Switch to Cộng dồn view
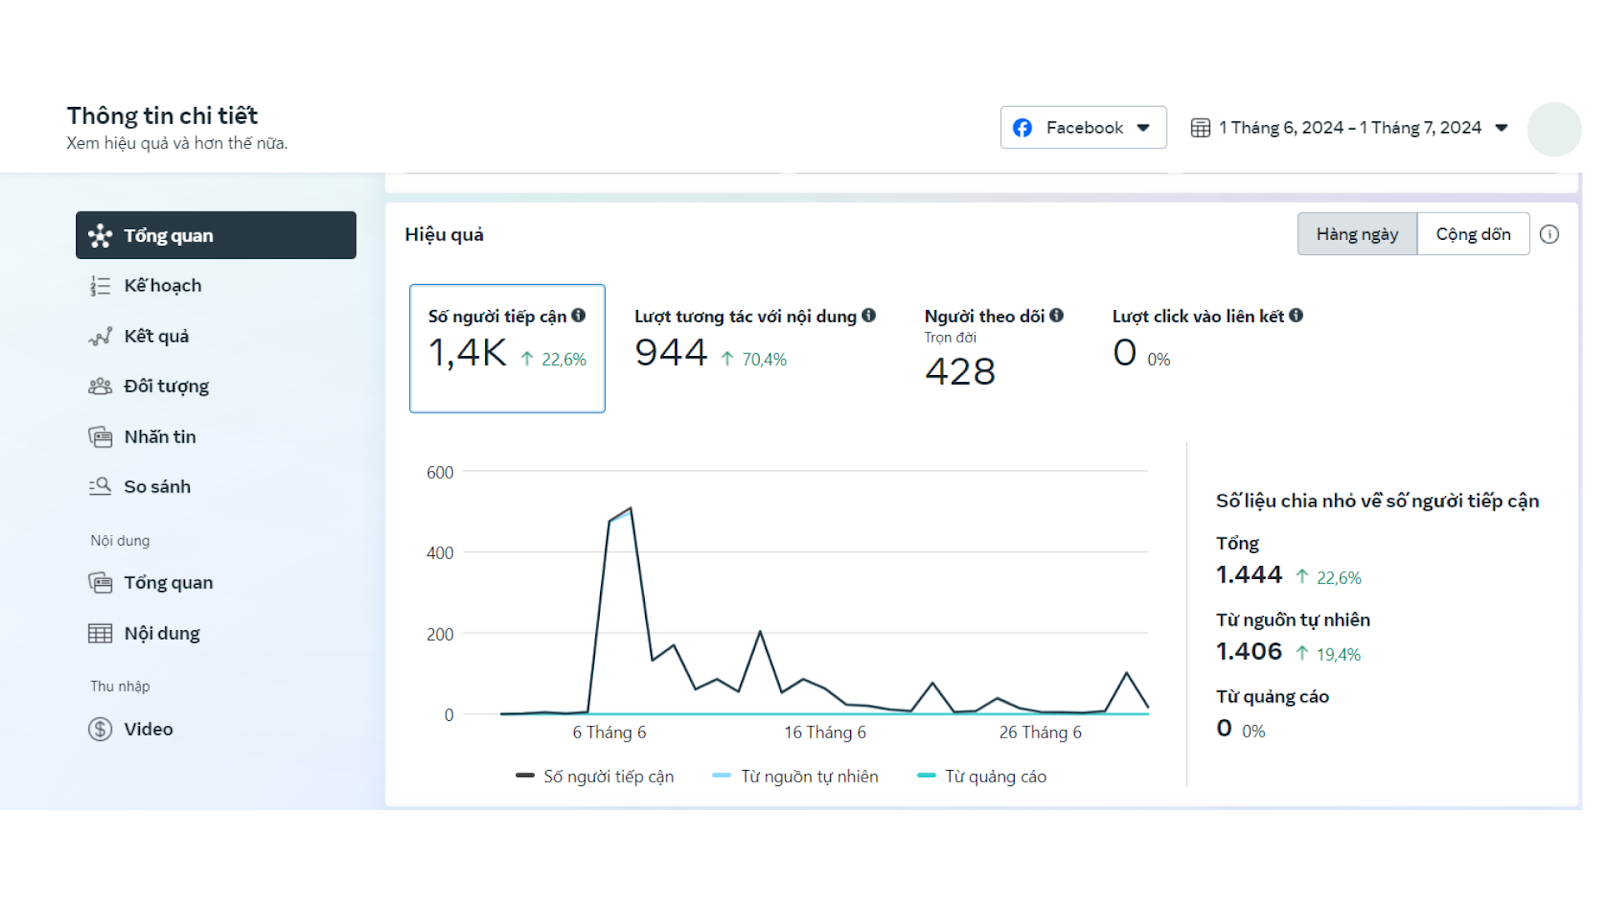The width and height of the screenshot is (1600, 900). pos(1473,234)
